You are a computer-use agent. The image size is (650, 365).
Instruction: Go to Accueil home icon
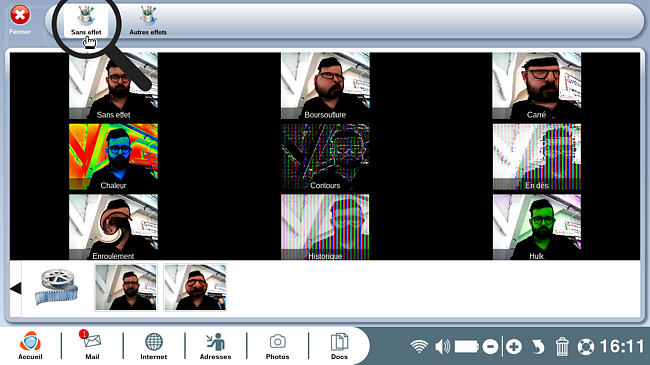tap(30, 345)
